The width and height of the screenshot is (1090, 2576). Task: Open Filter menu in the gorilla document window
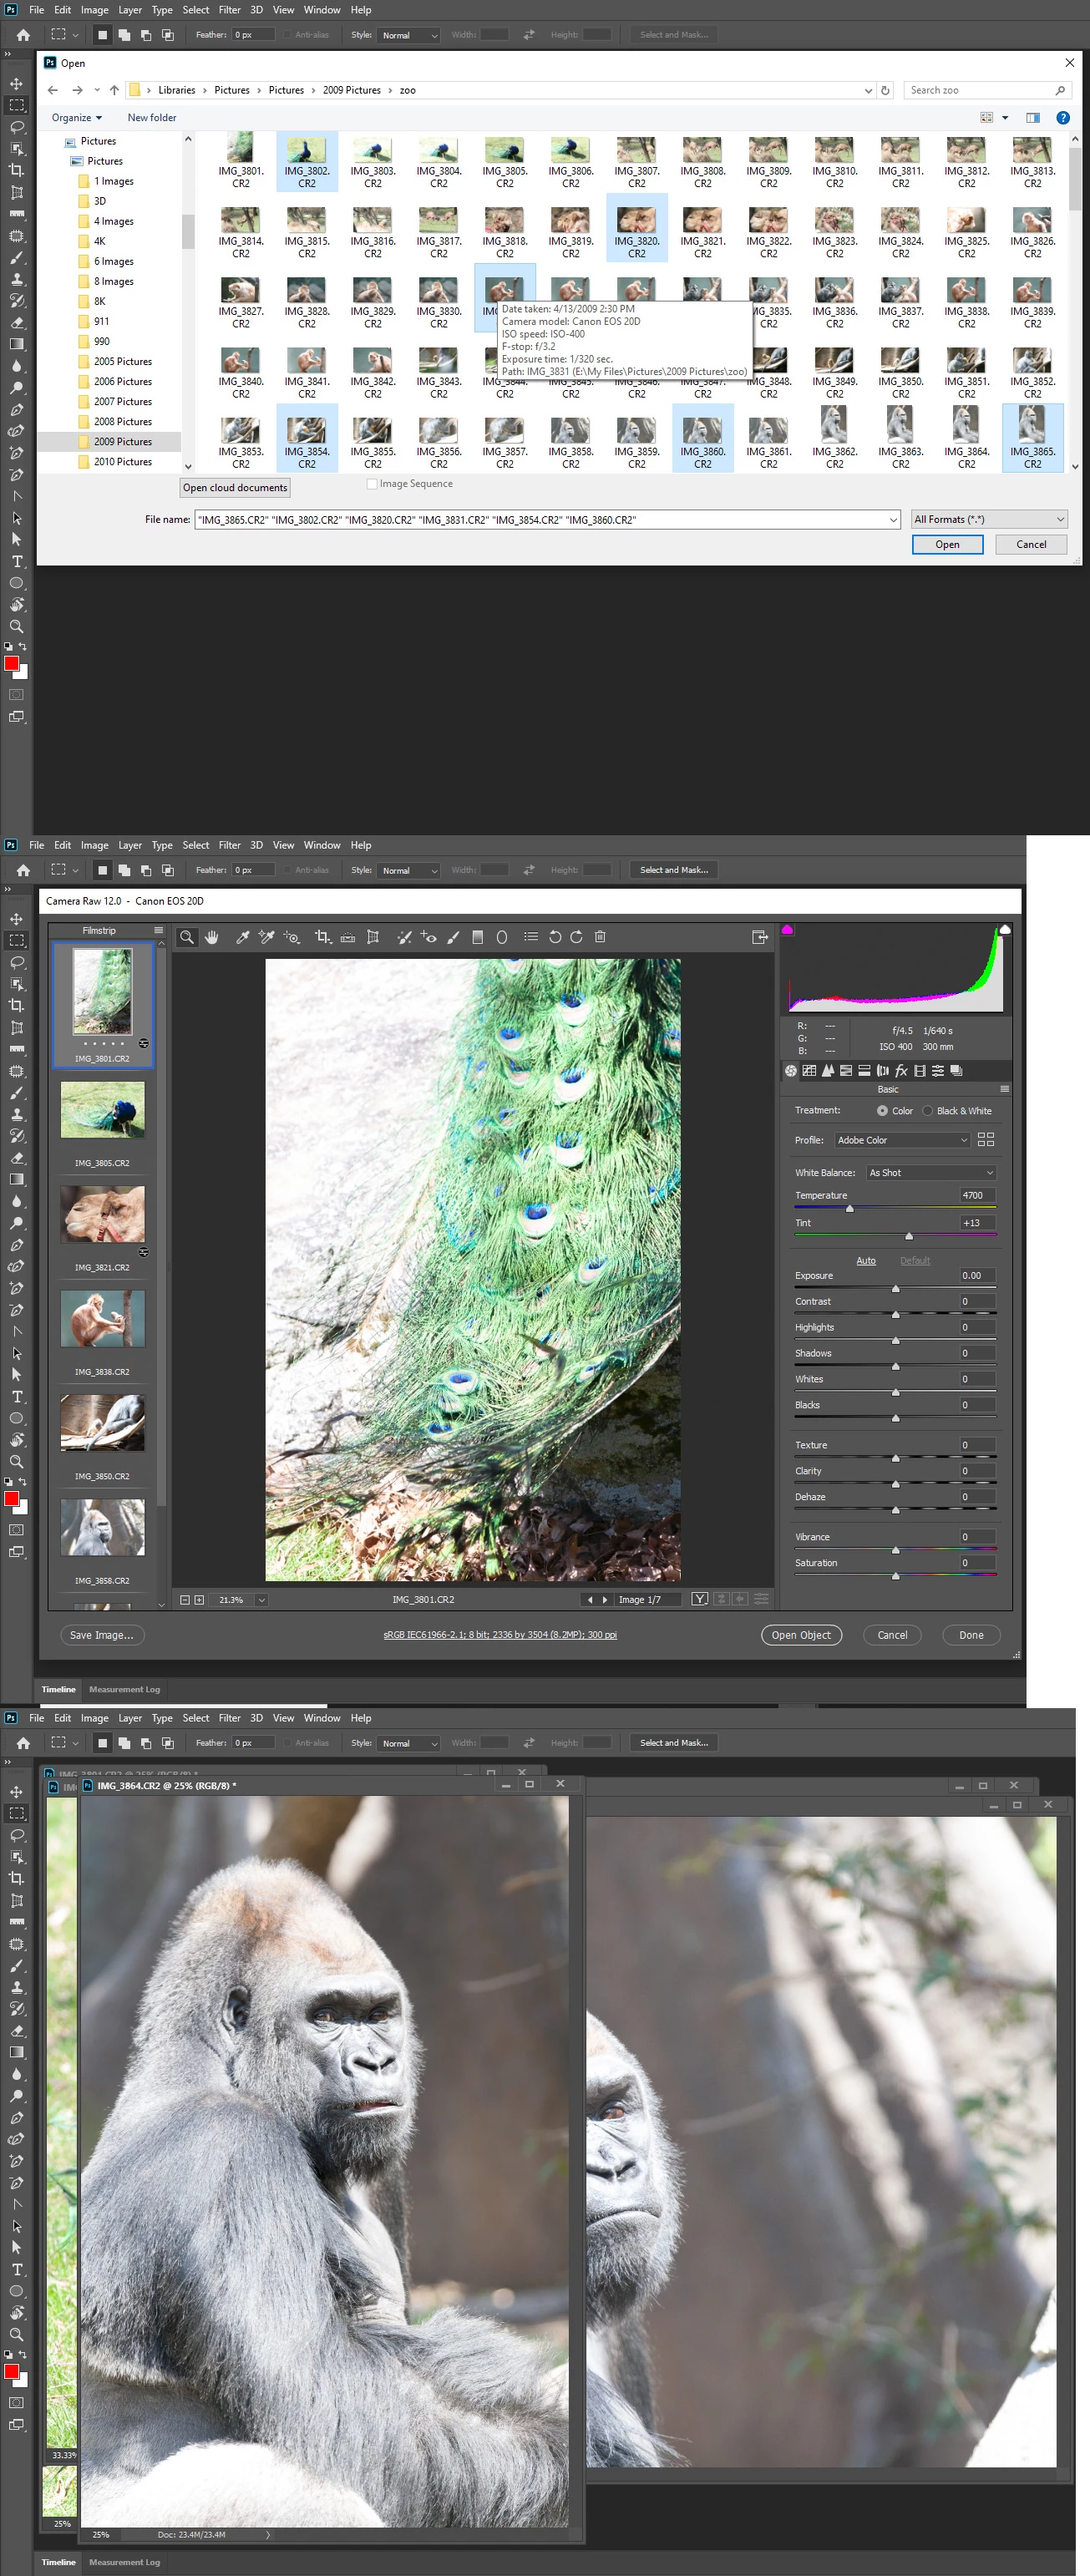click(x=229, y=1718)
